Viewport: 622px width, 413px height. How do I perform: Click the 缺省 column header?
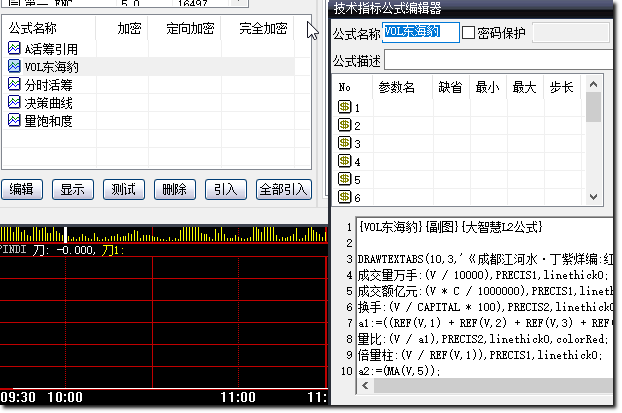(x=450, y=87)
